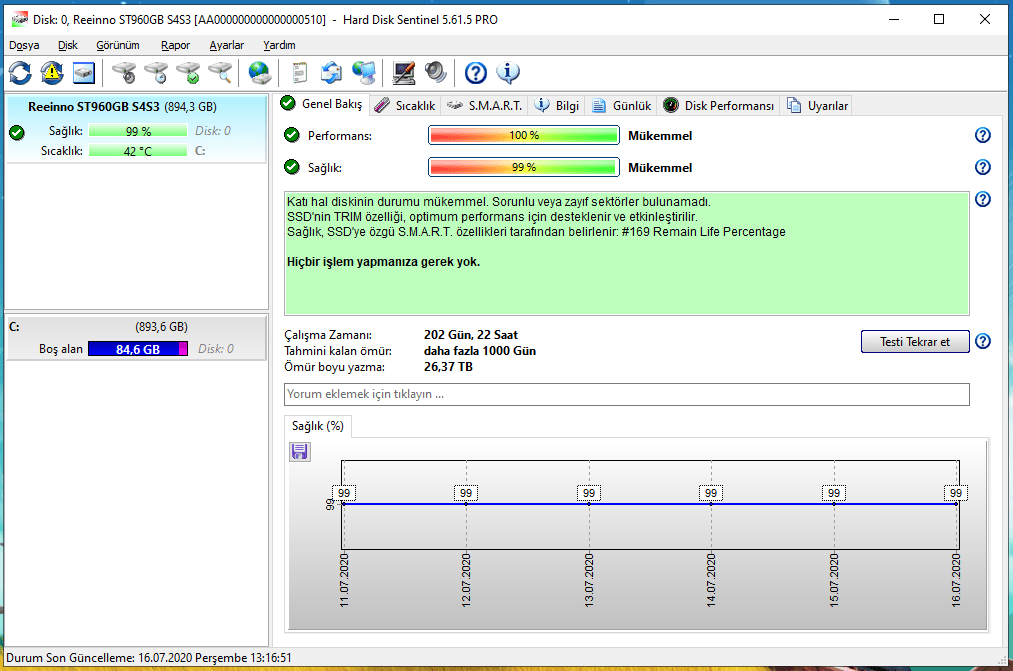Screen dimensions: 1013x671
Task: Click the disk with stethoscope toolbar icon
Action: [124, 73]
